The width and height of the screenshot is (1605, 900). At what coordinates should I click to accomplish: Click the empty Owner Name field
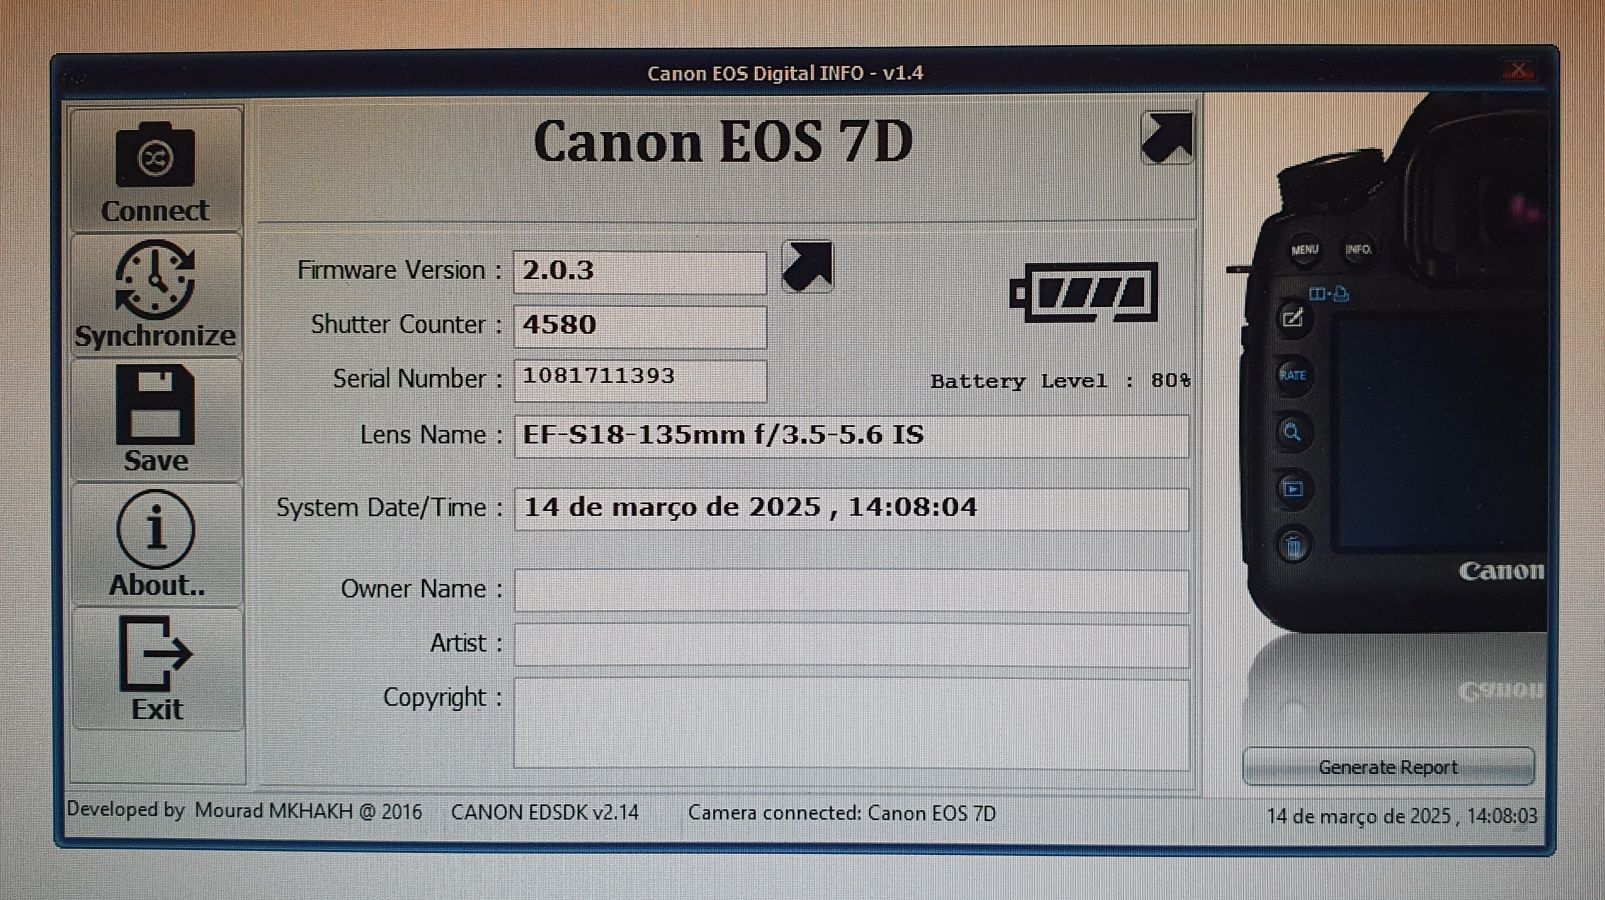pos(852,591)
